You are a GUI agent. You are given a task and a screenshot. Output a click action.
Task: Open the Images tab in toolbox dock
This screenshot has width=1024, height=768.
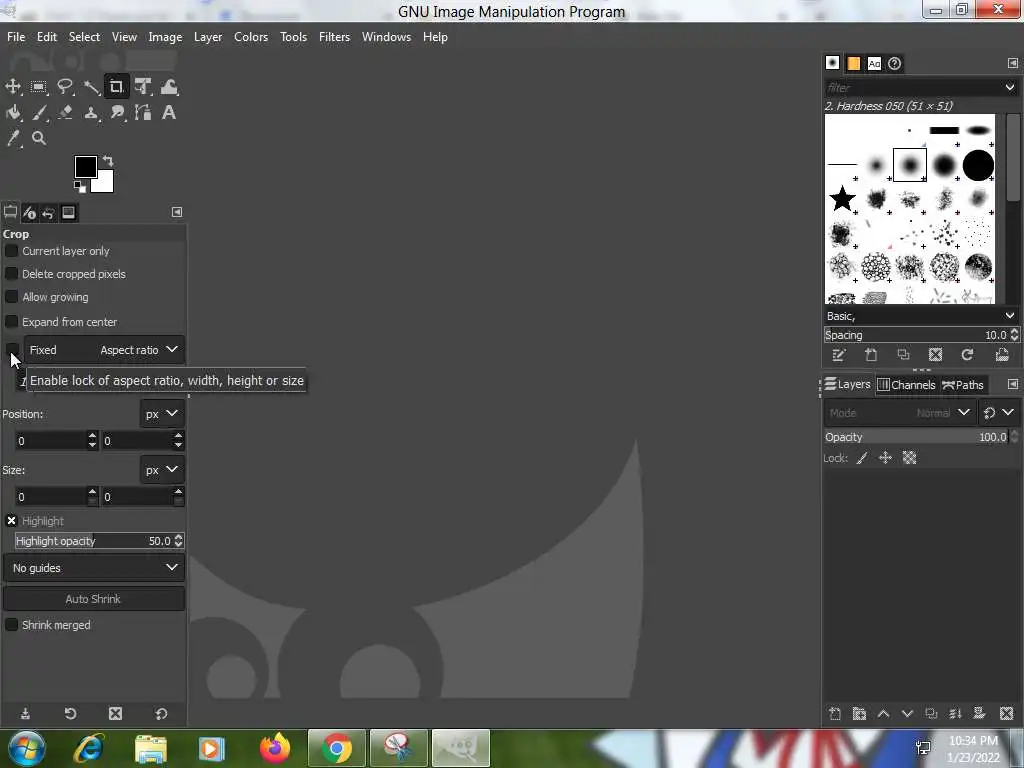[69, 213]
